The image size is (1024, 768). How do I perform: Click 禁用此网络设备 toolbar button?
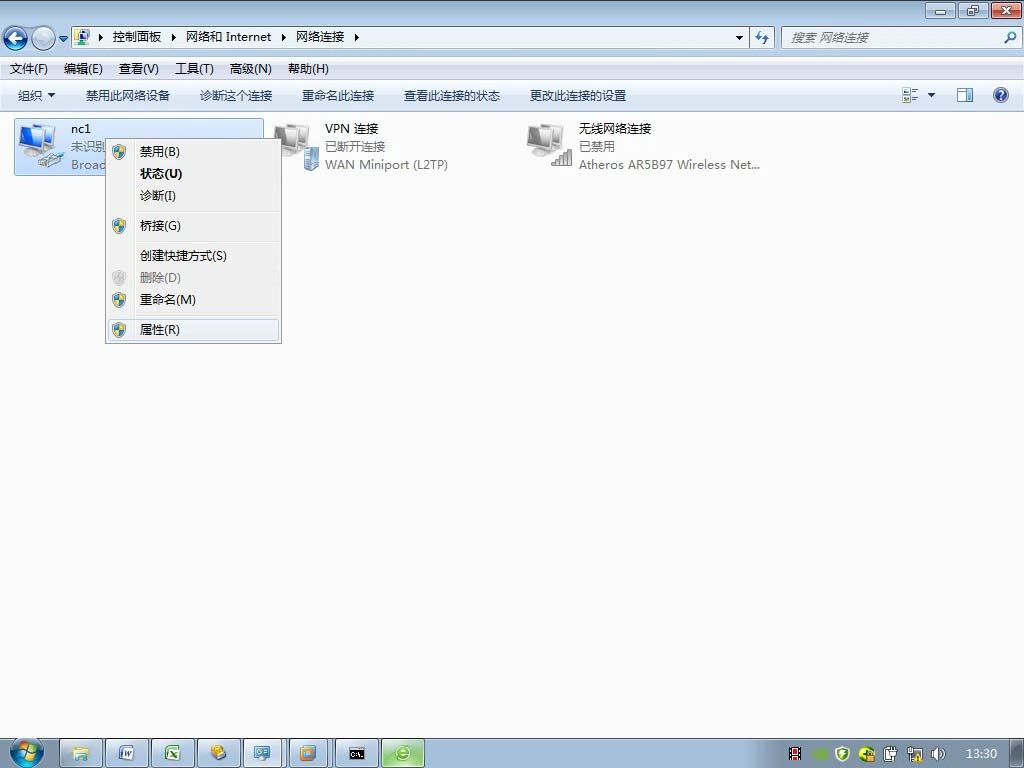(x=128, y=95)
